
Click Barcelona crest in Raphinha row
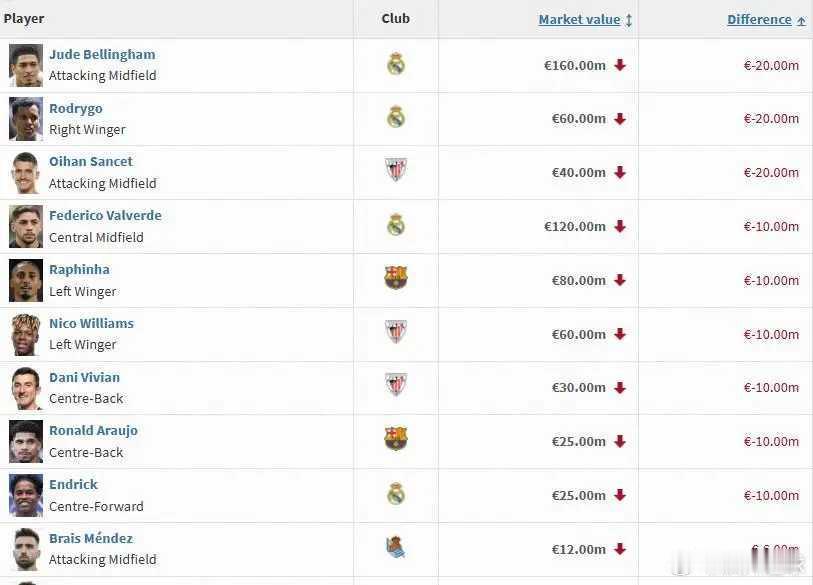[396, 279]
